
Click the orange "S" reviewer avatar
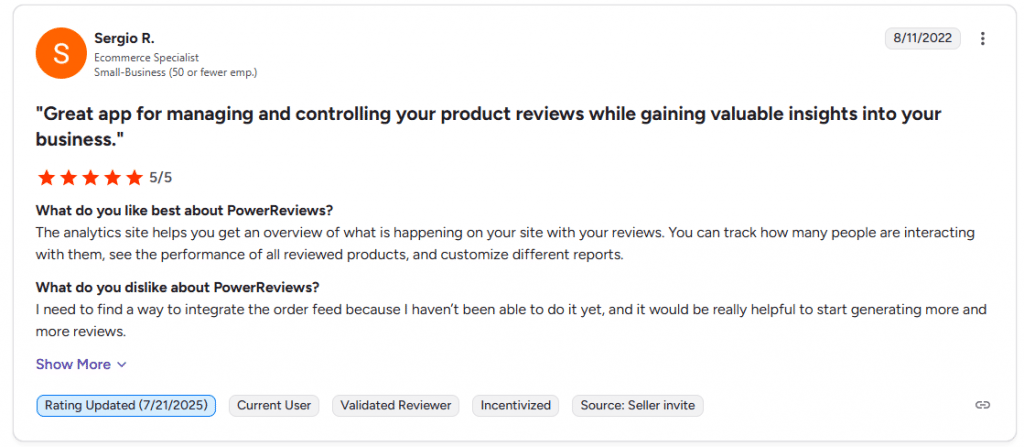point(60,52)
